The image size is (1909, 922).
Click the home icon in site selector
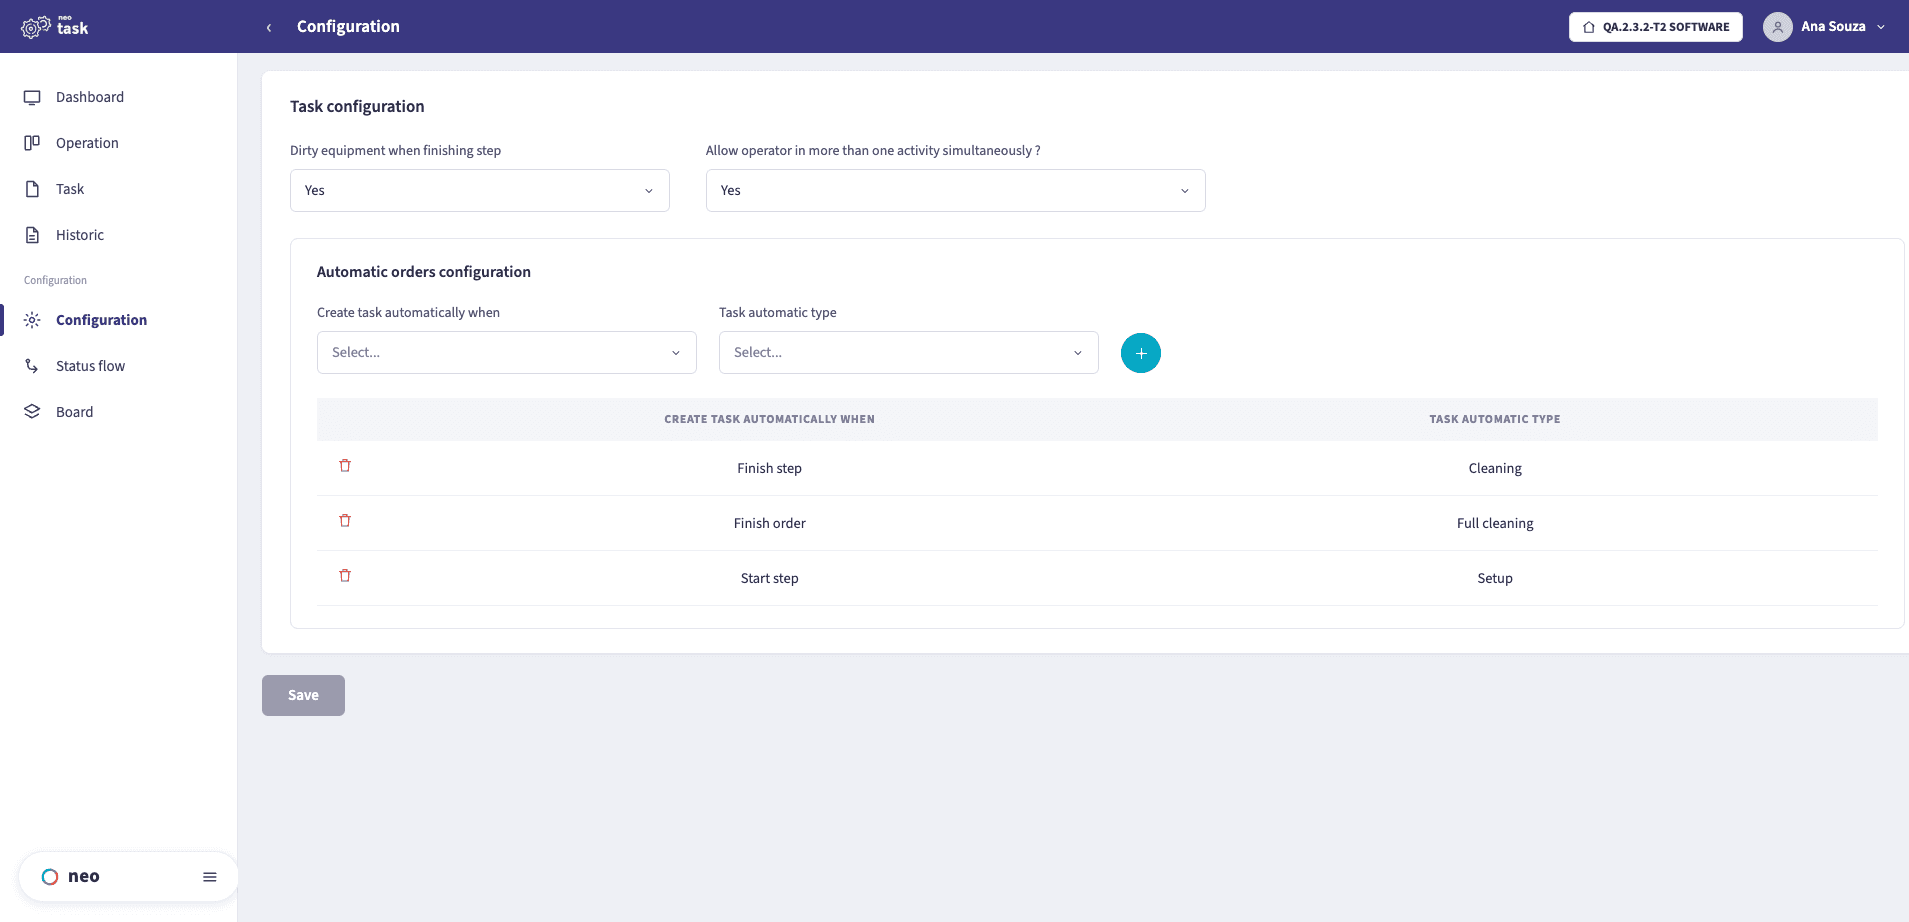click(x=1589, y=27)
